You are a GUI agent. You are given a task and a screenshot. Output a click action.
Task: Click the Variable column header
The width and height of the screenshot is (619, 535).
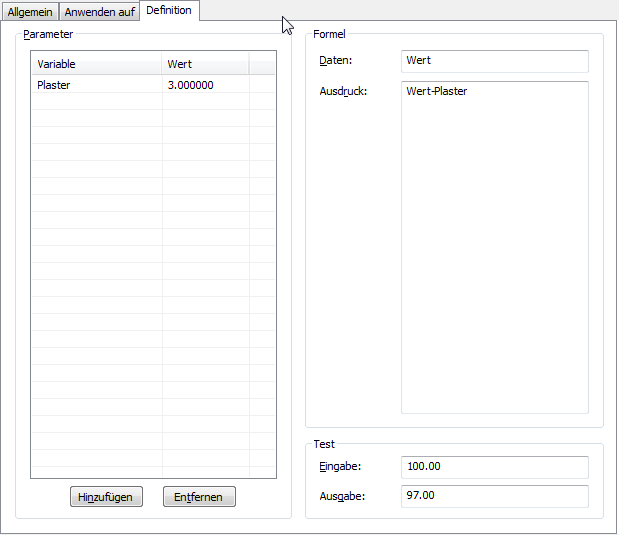pos(96,64)
